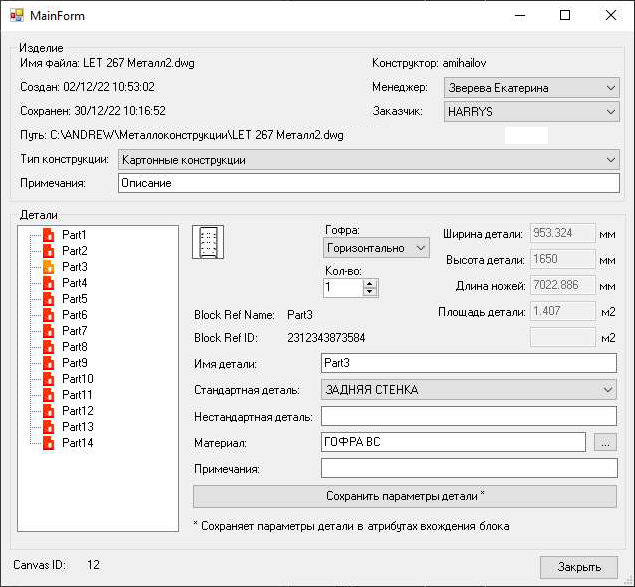This screenshot has width=635, height=587.
Task: Increase Кол-во with the up arrow
Action: click(370, 283)
